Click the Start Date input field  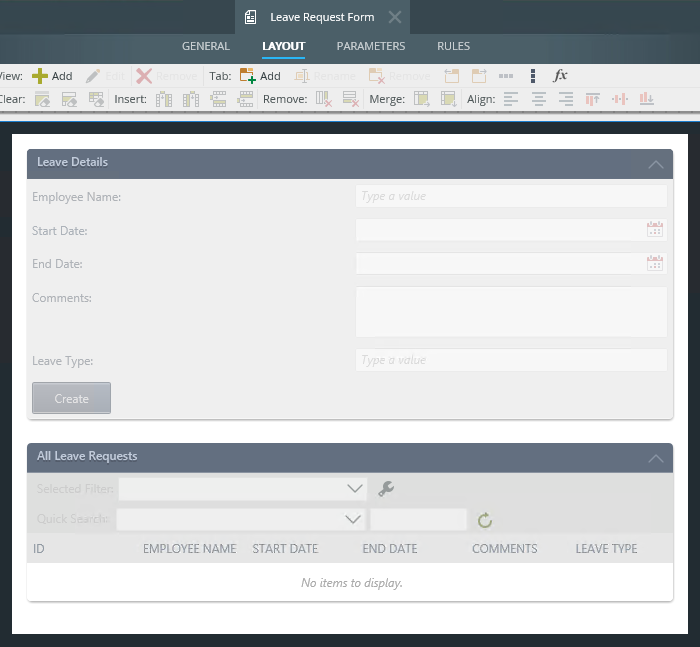[x=511, y=230]
